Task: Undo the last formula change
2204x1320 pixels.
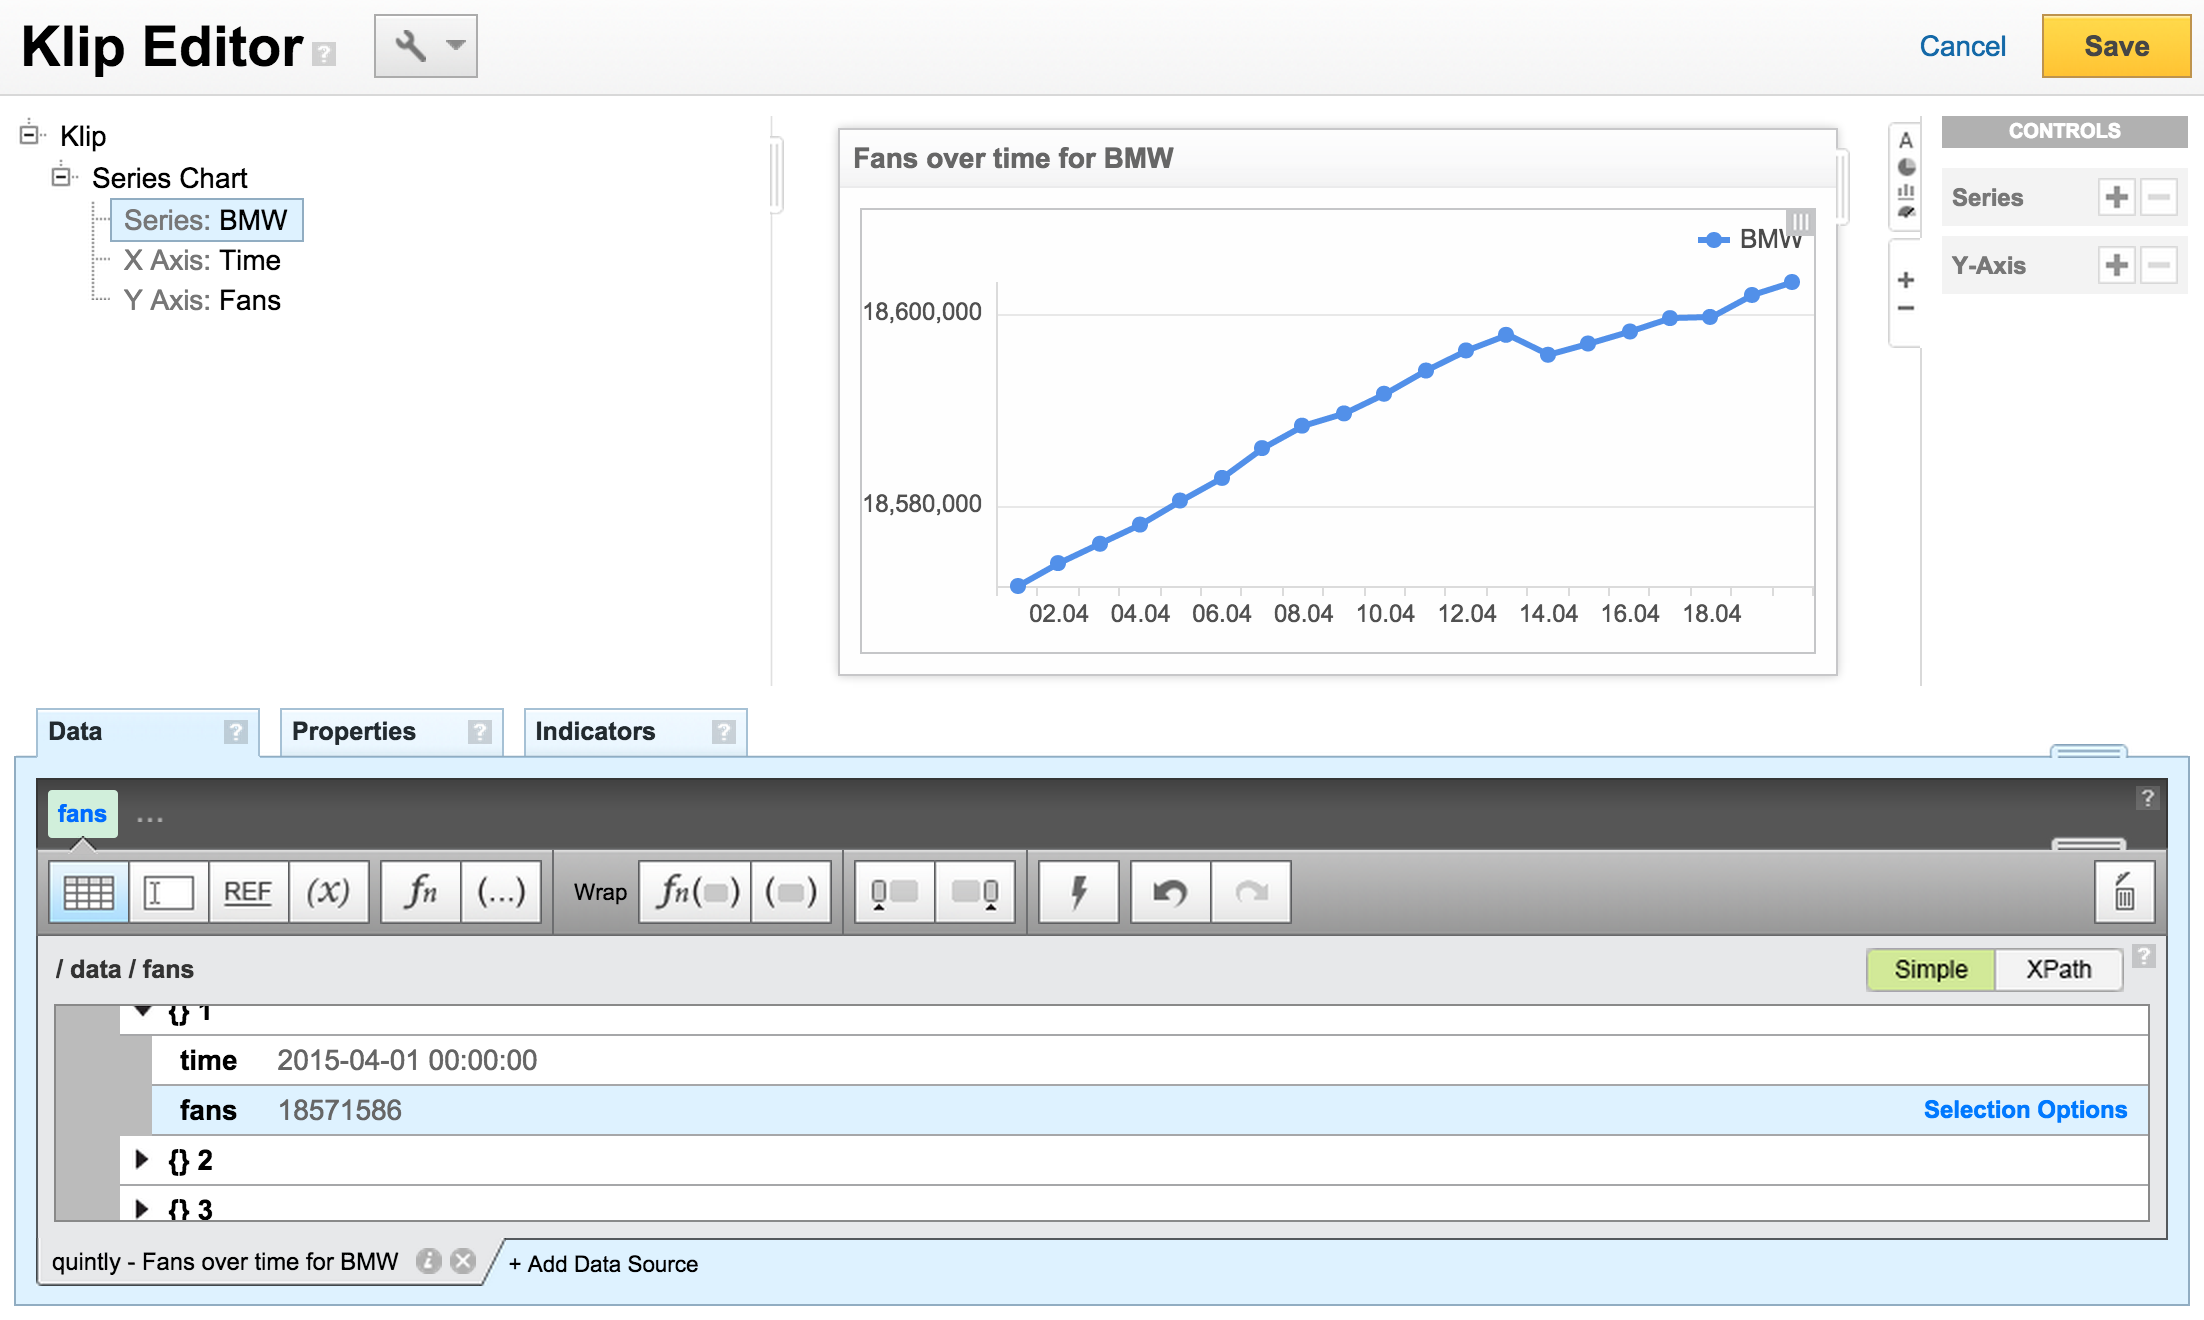Action: point(1170,892)
